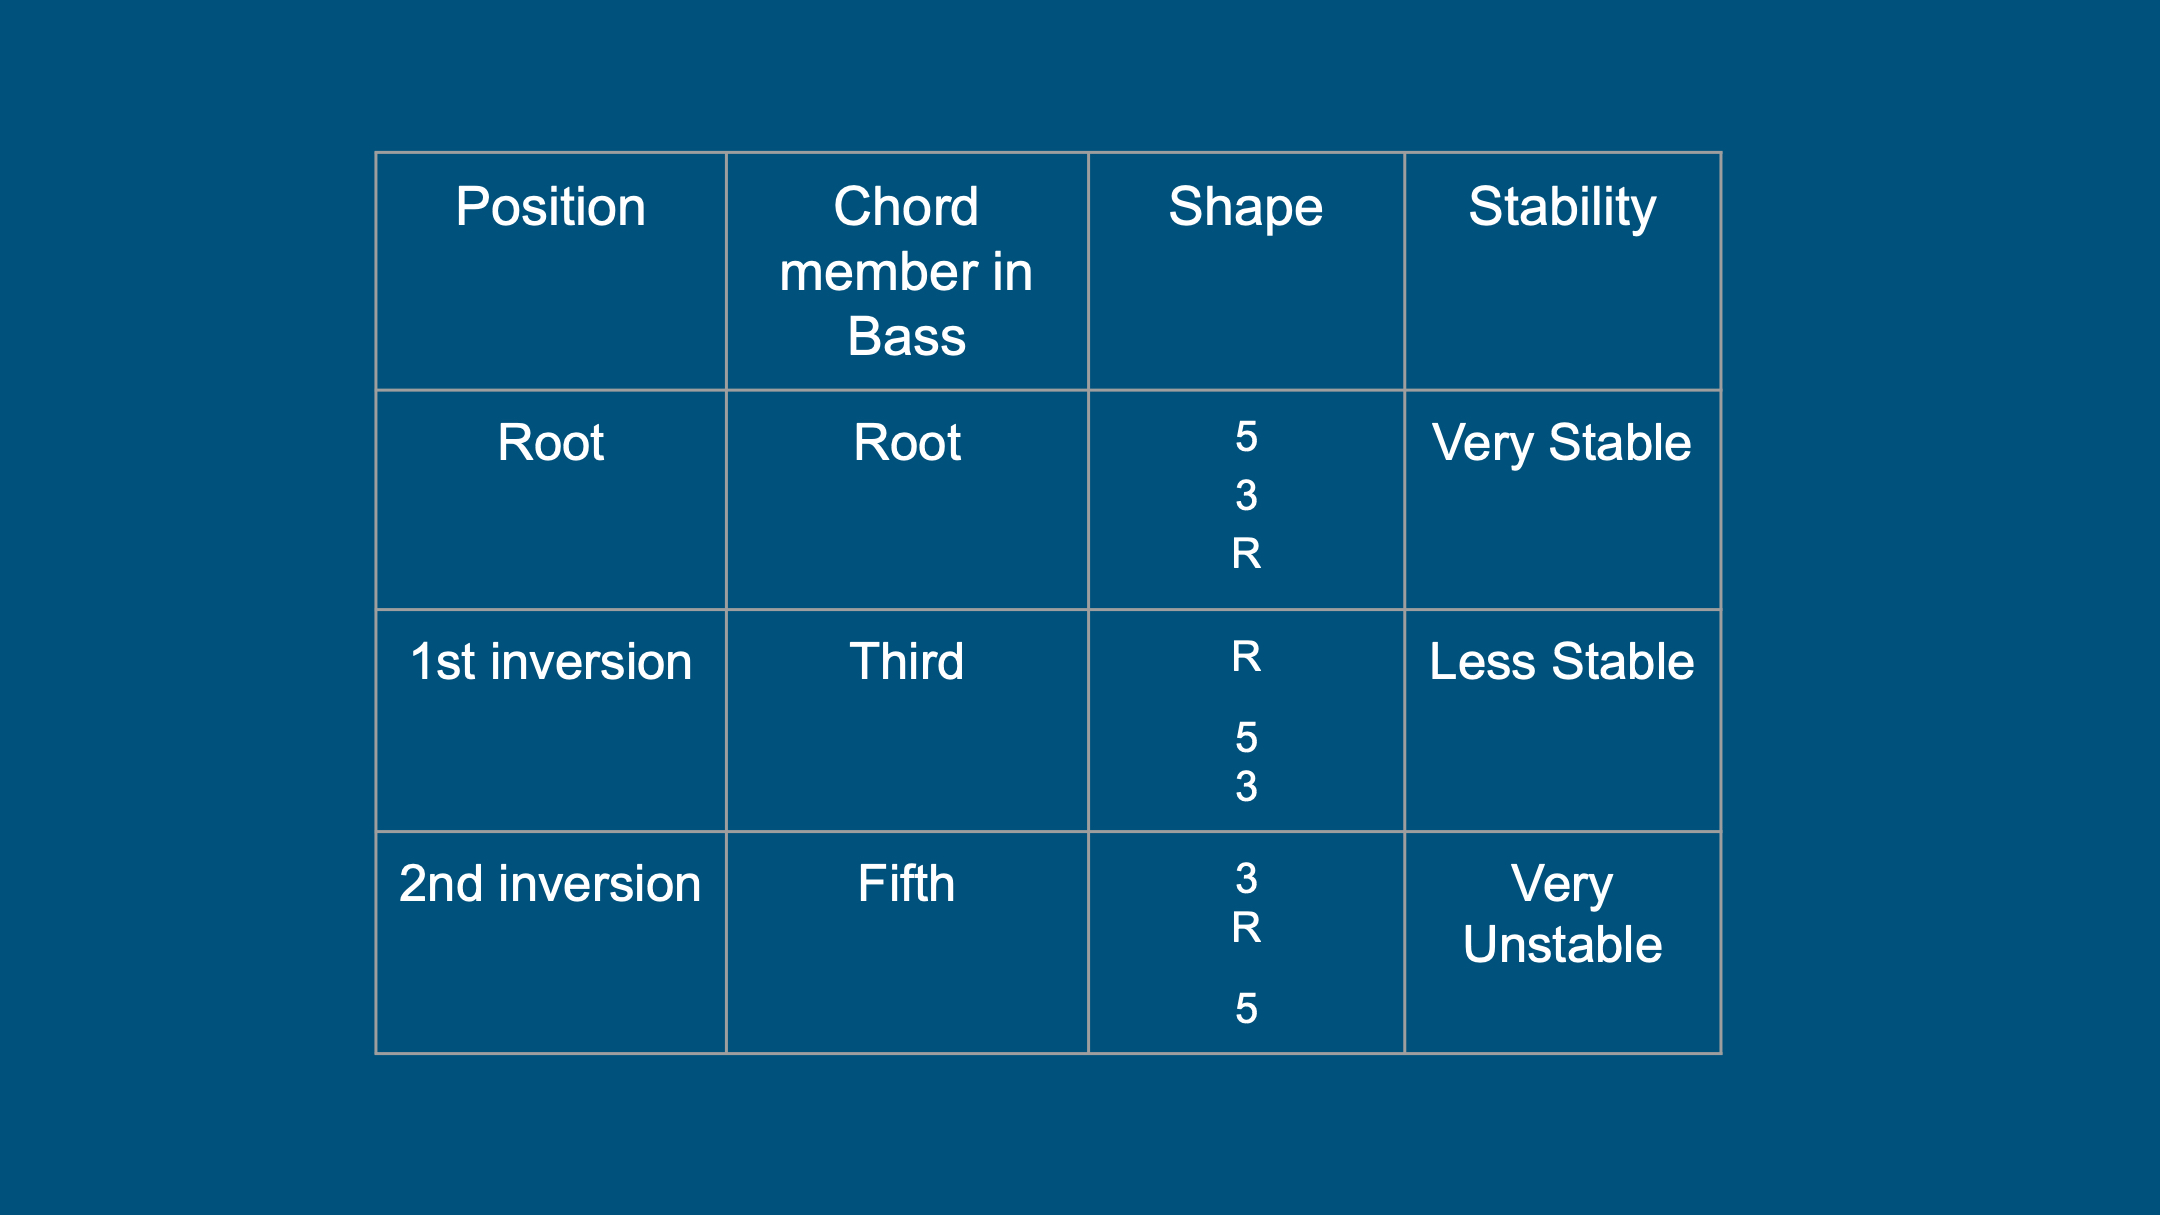Click the Stability column header
Screen dimensions: 2160x1215
[x=1562, y=207]
